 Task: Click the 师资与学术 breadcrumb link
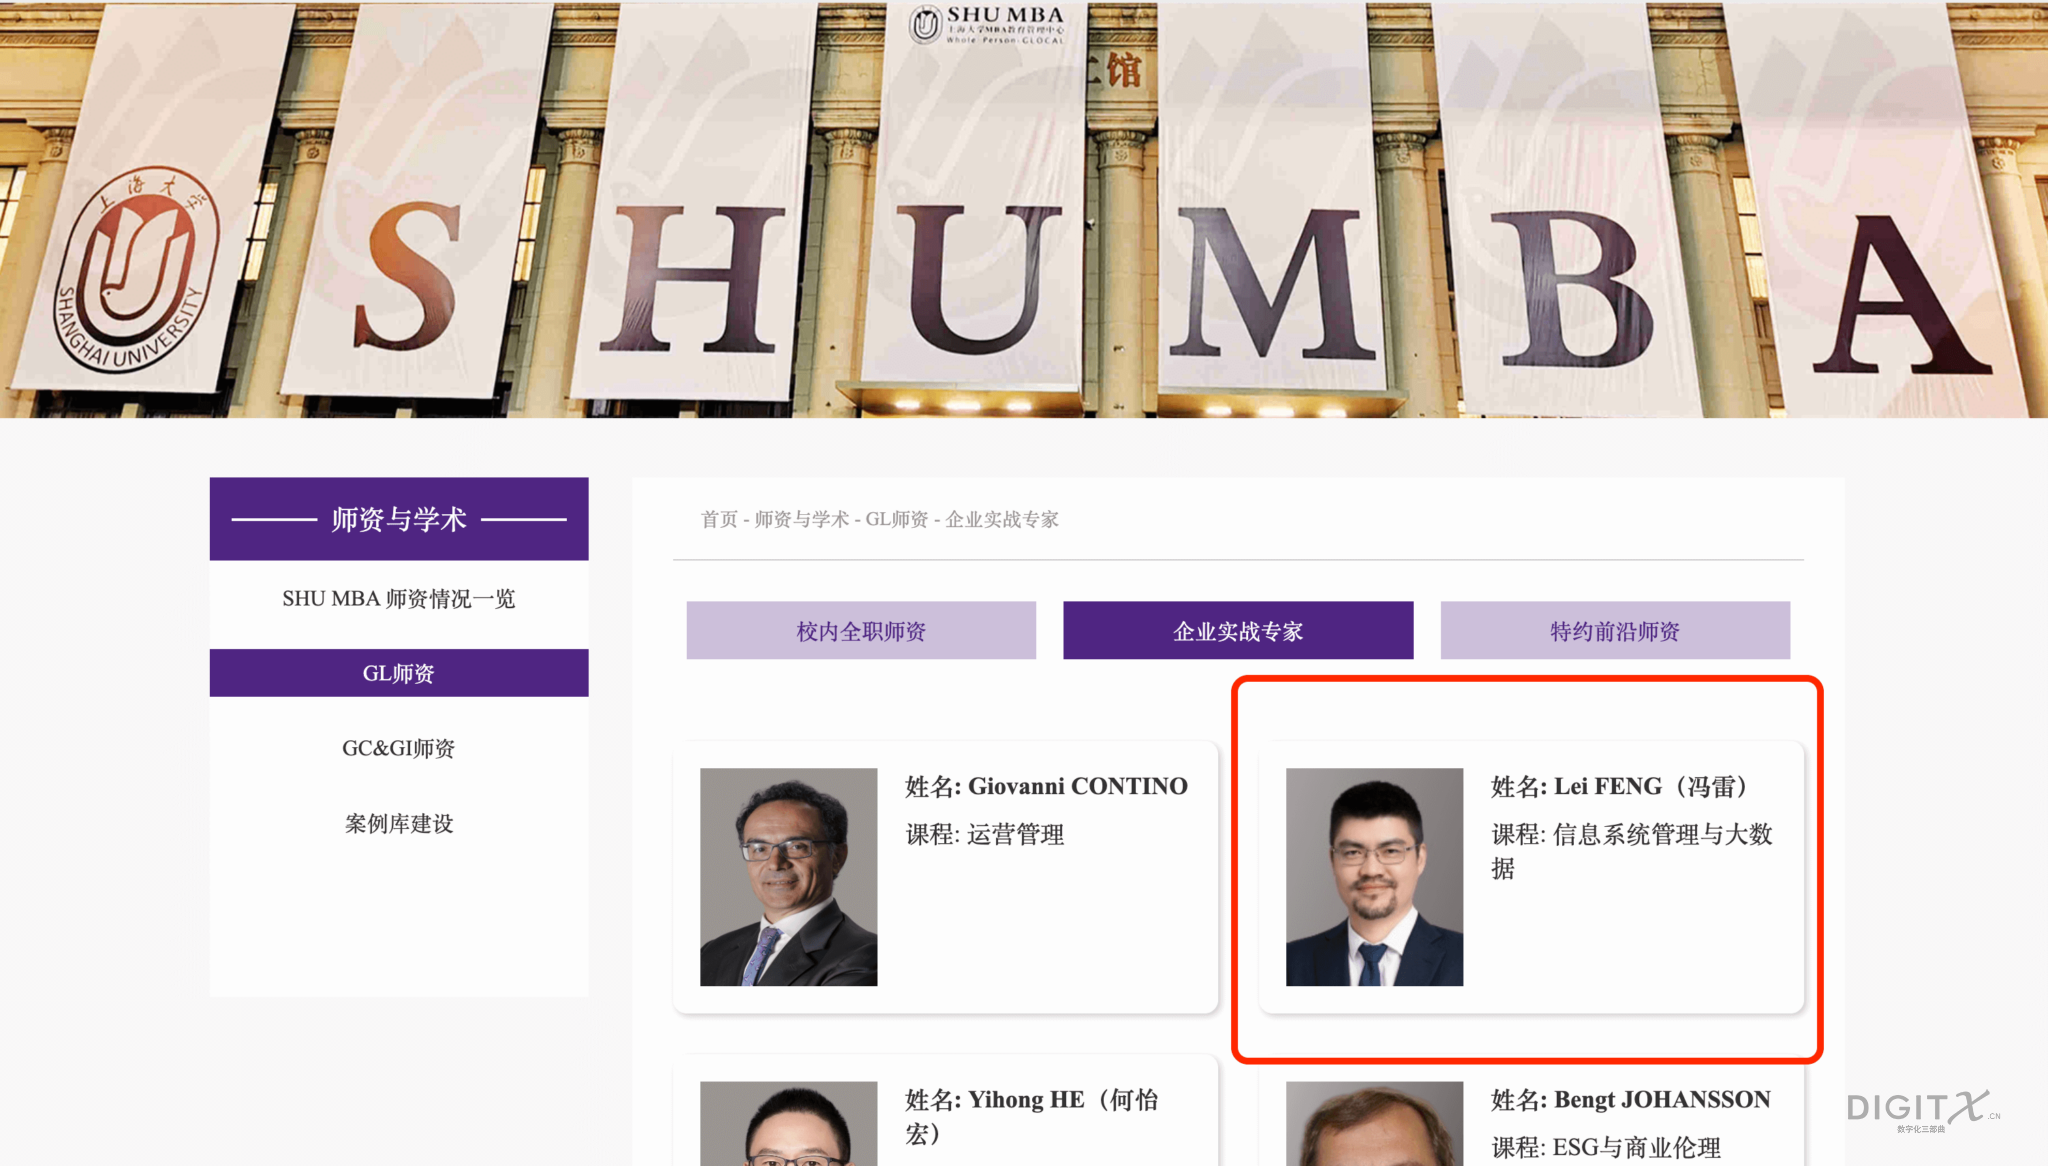tap(801, 519)
